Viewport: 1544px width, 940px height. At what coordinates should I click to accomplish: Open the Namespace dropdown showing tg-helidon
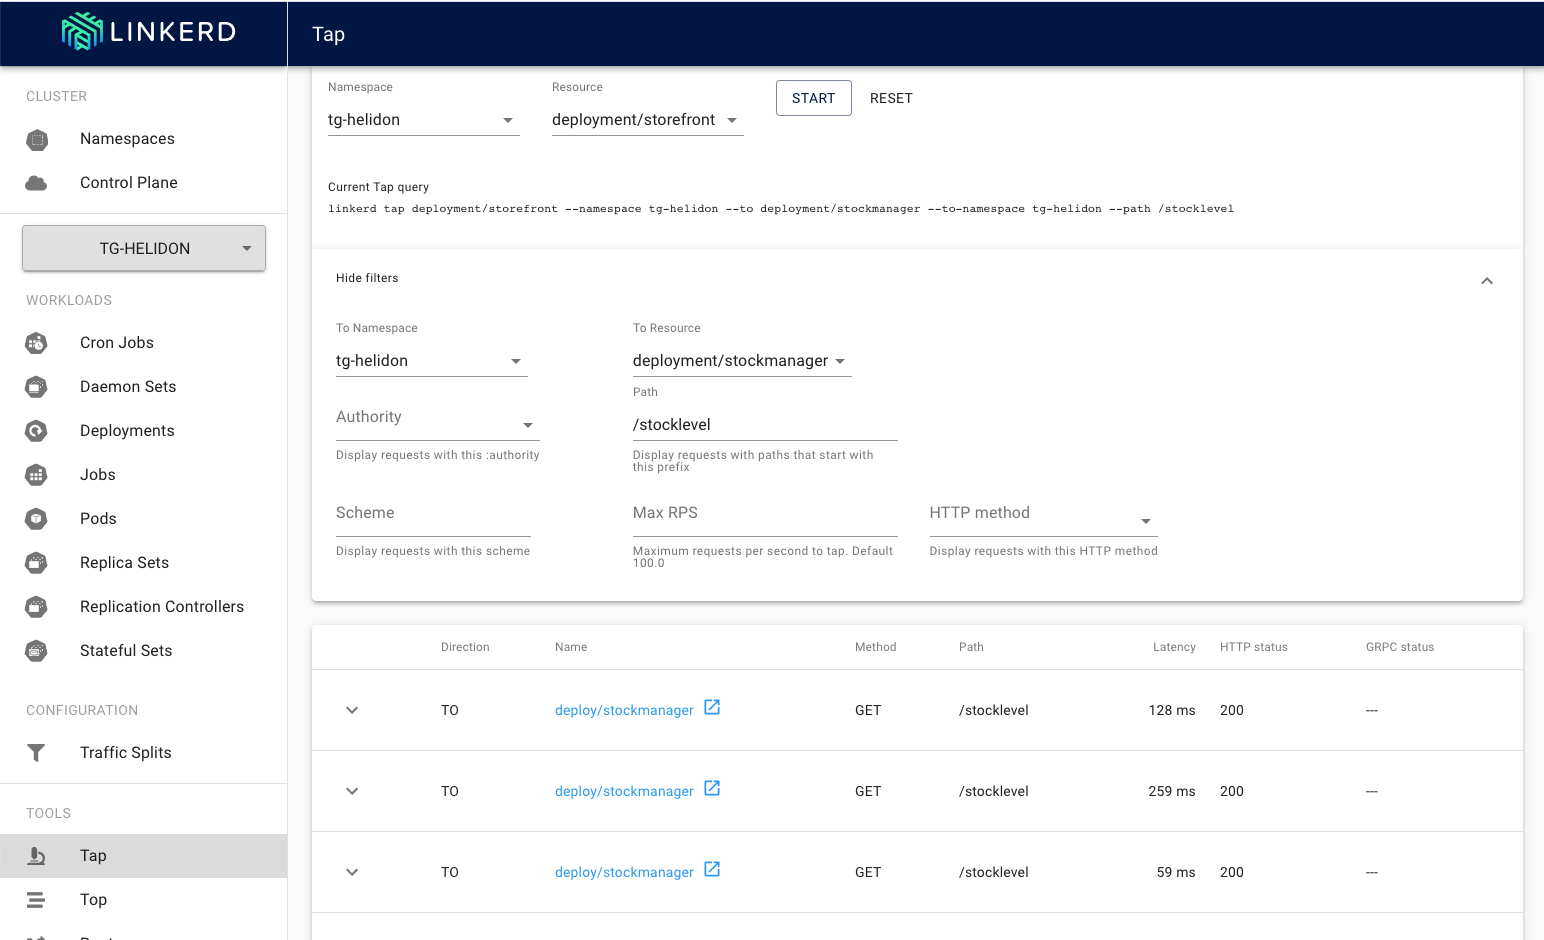[x=424, y=120]
